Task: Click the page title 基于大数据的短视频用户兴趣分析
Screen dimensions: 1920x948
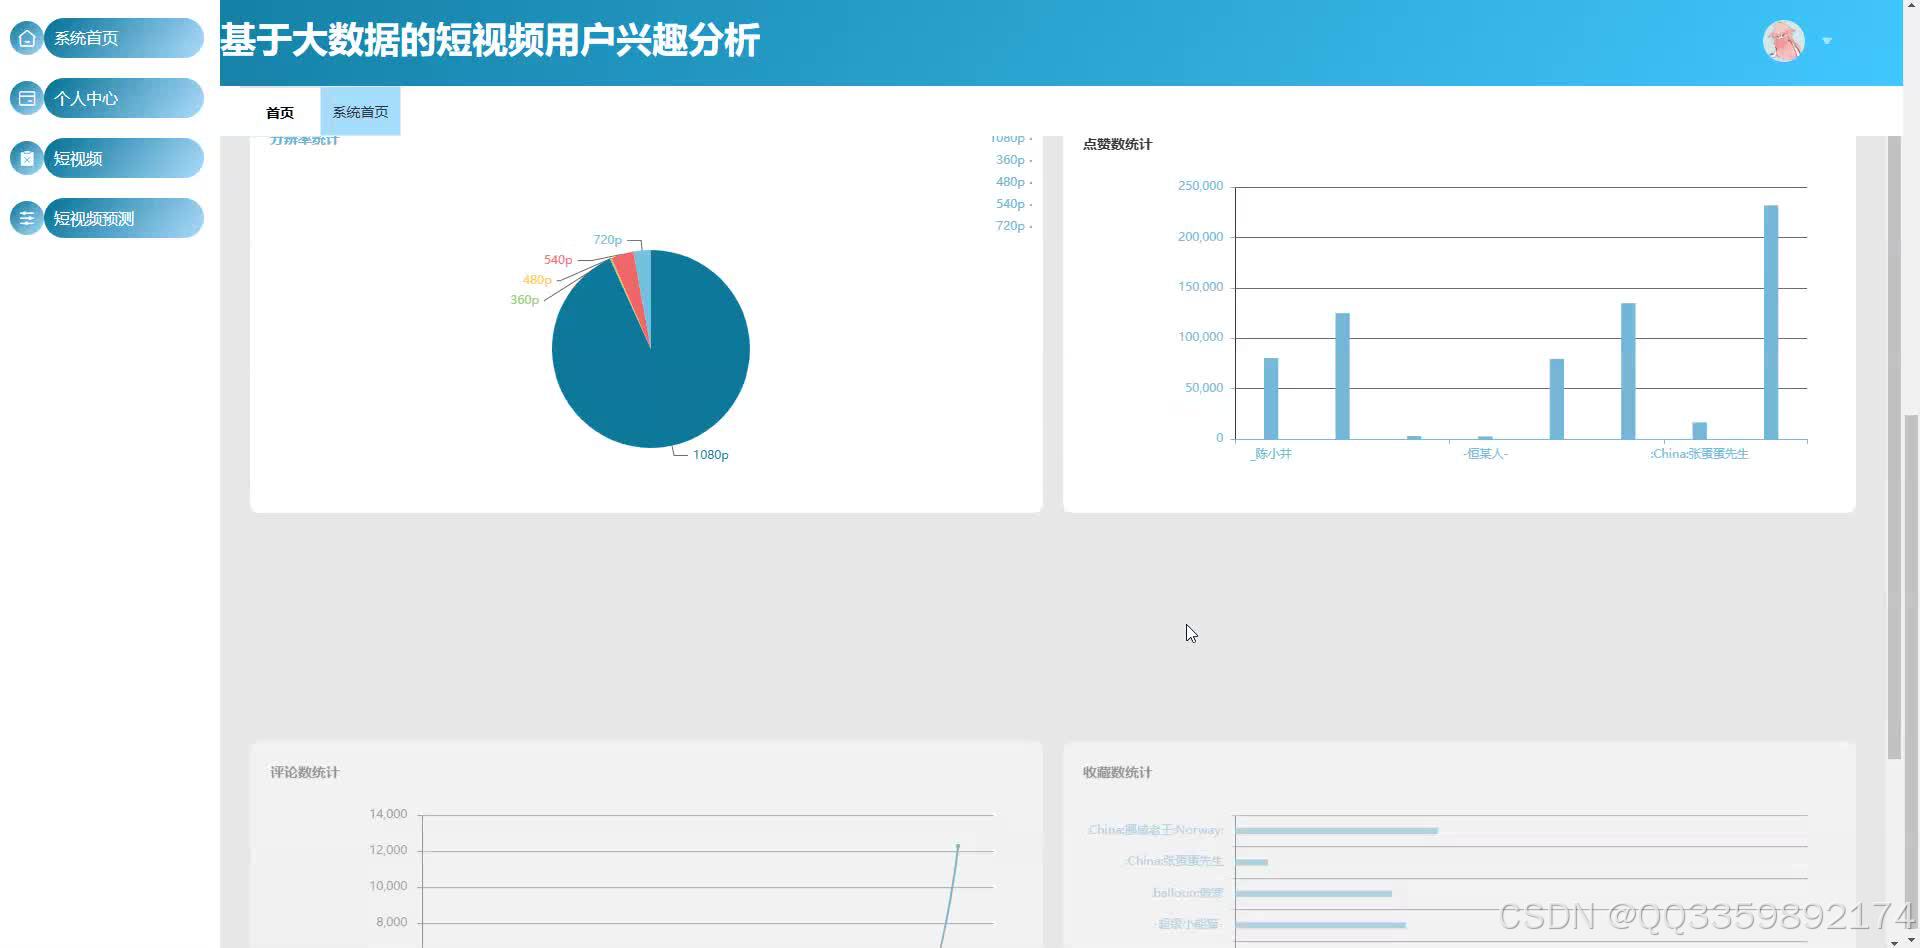Action: (x=490, y=41)
